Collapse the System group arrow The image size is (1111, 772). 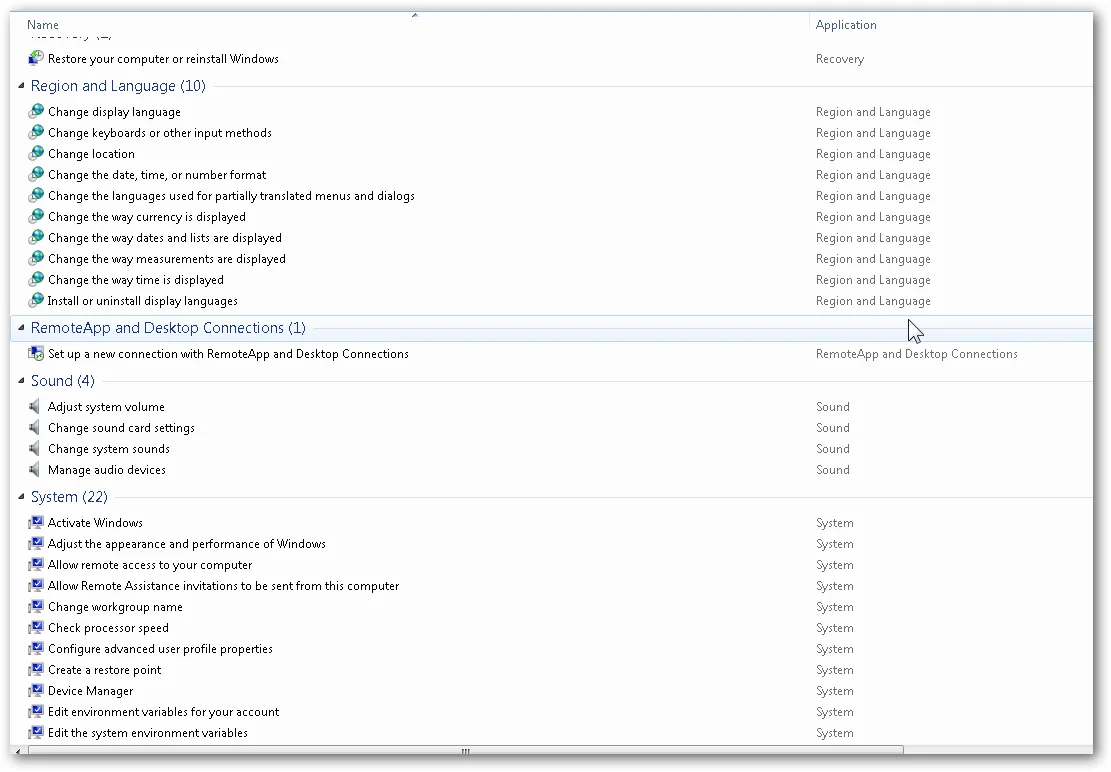(x=22, y=497)
